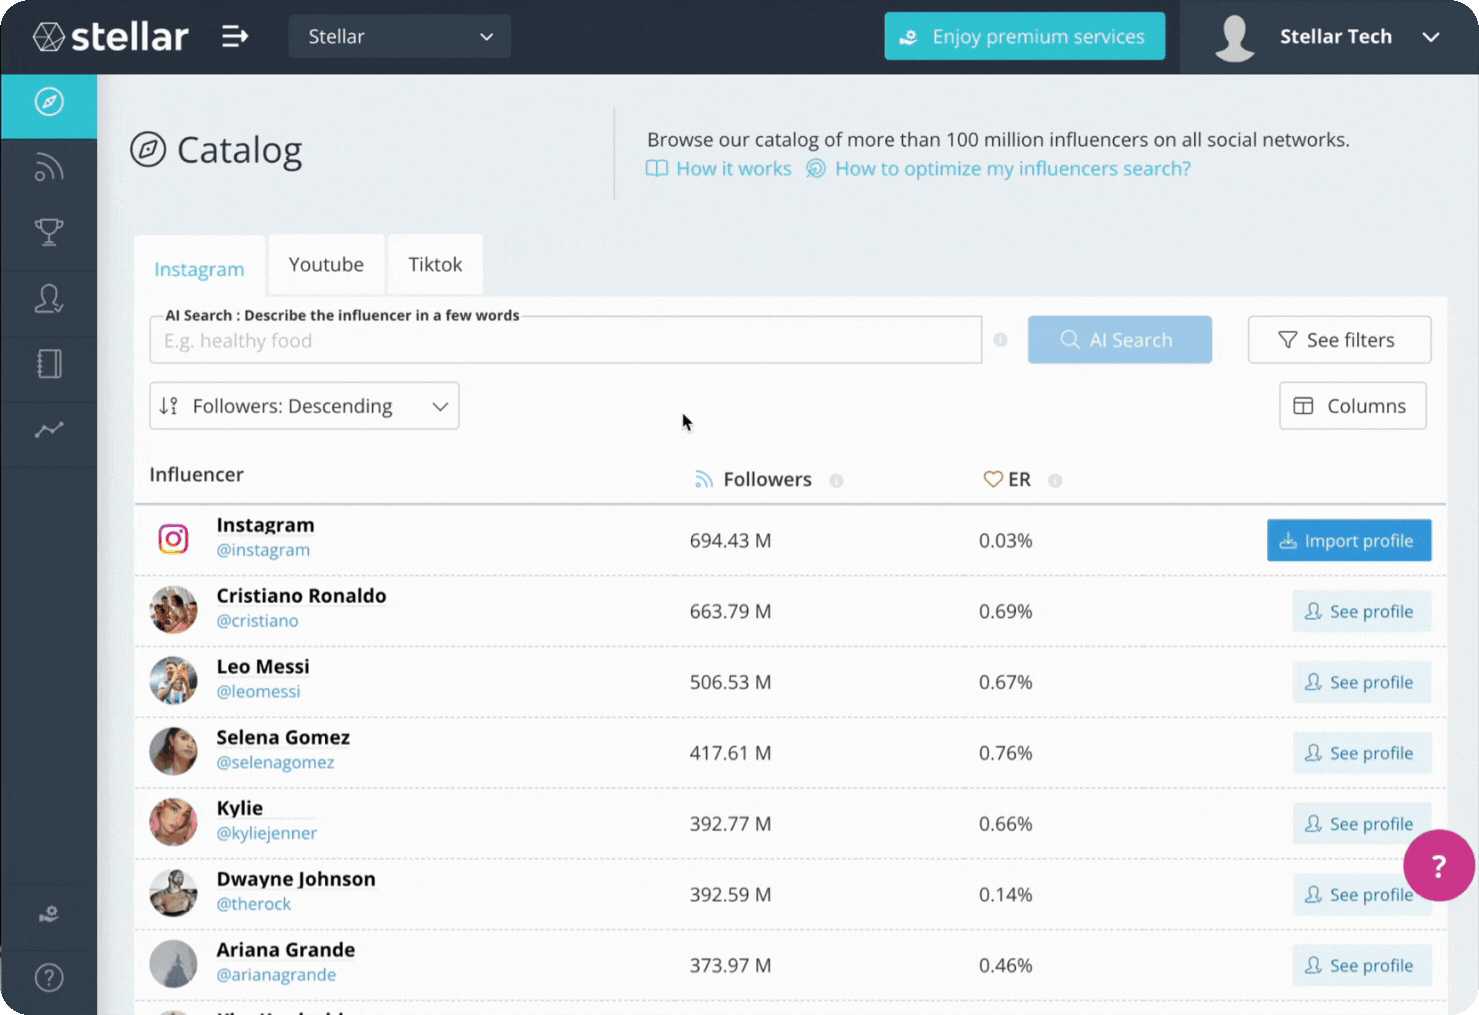1479x1015 pixels.
Task: Click the @selenagomez handle
Action: pos(275,763)
